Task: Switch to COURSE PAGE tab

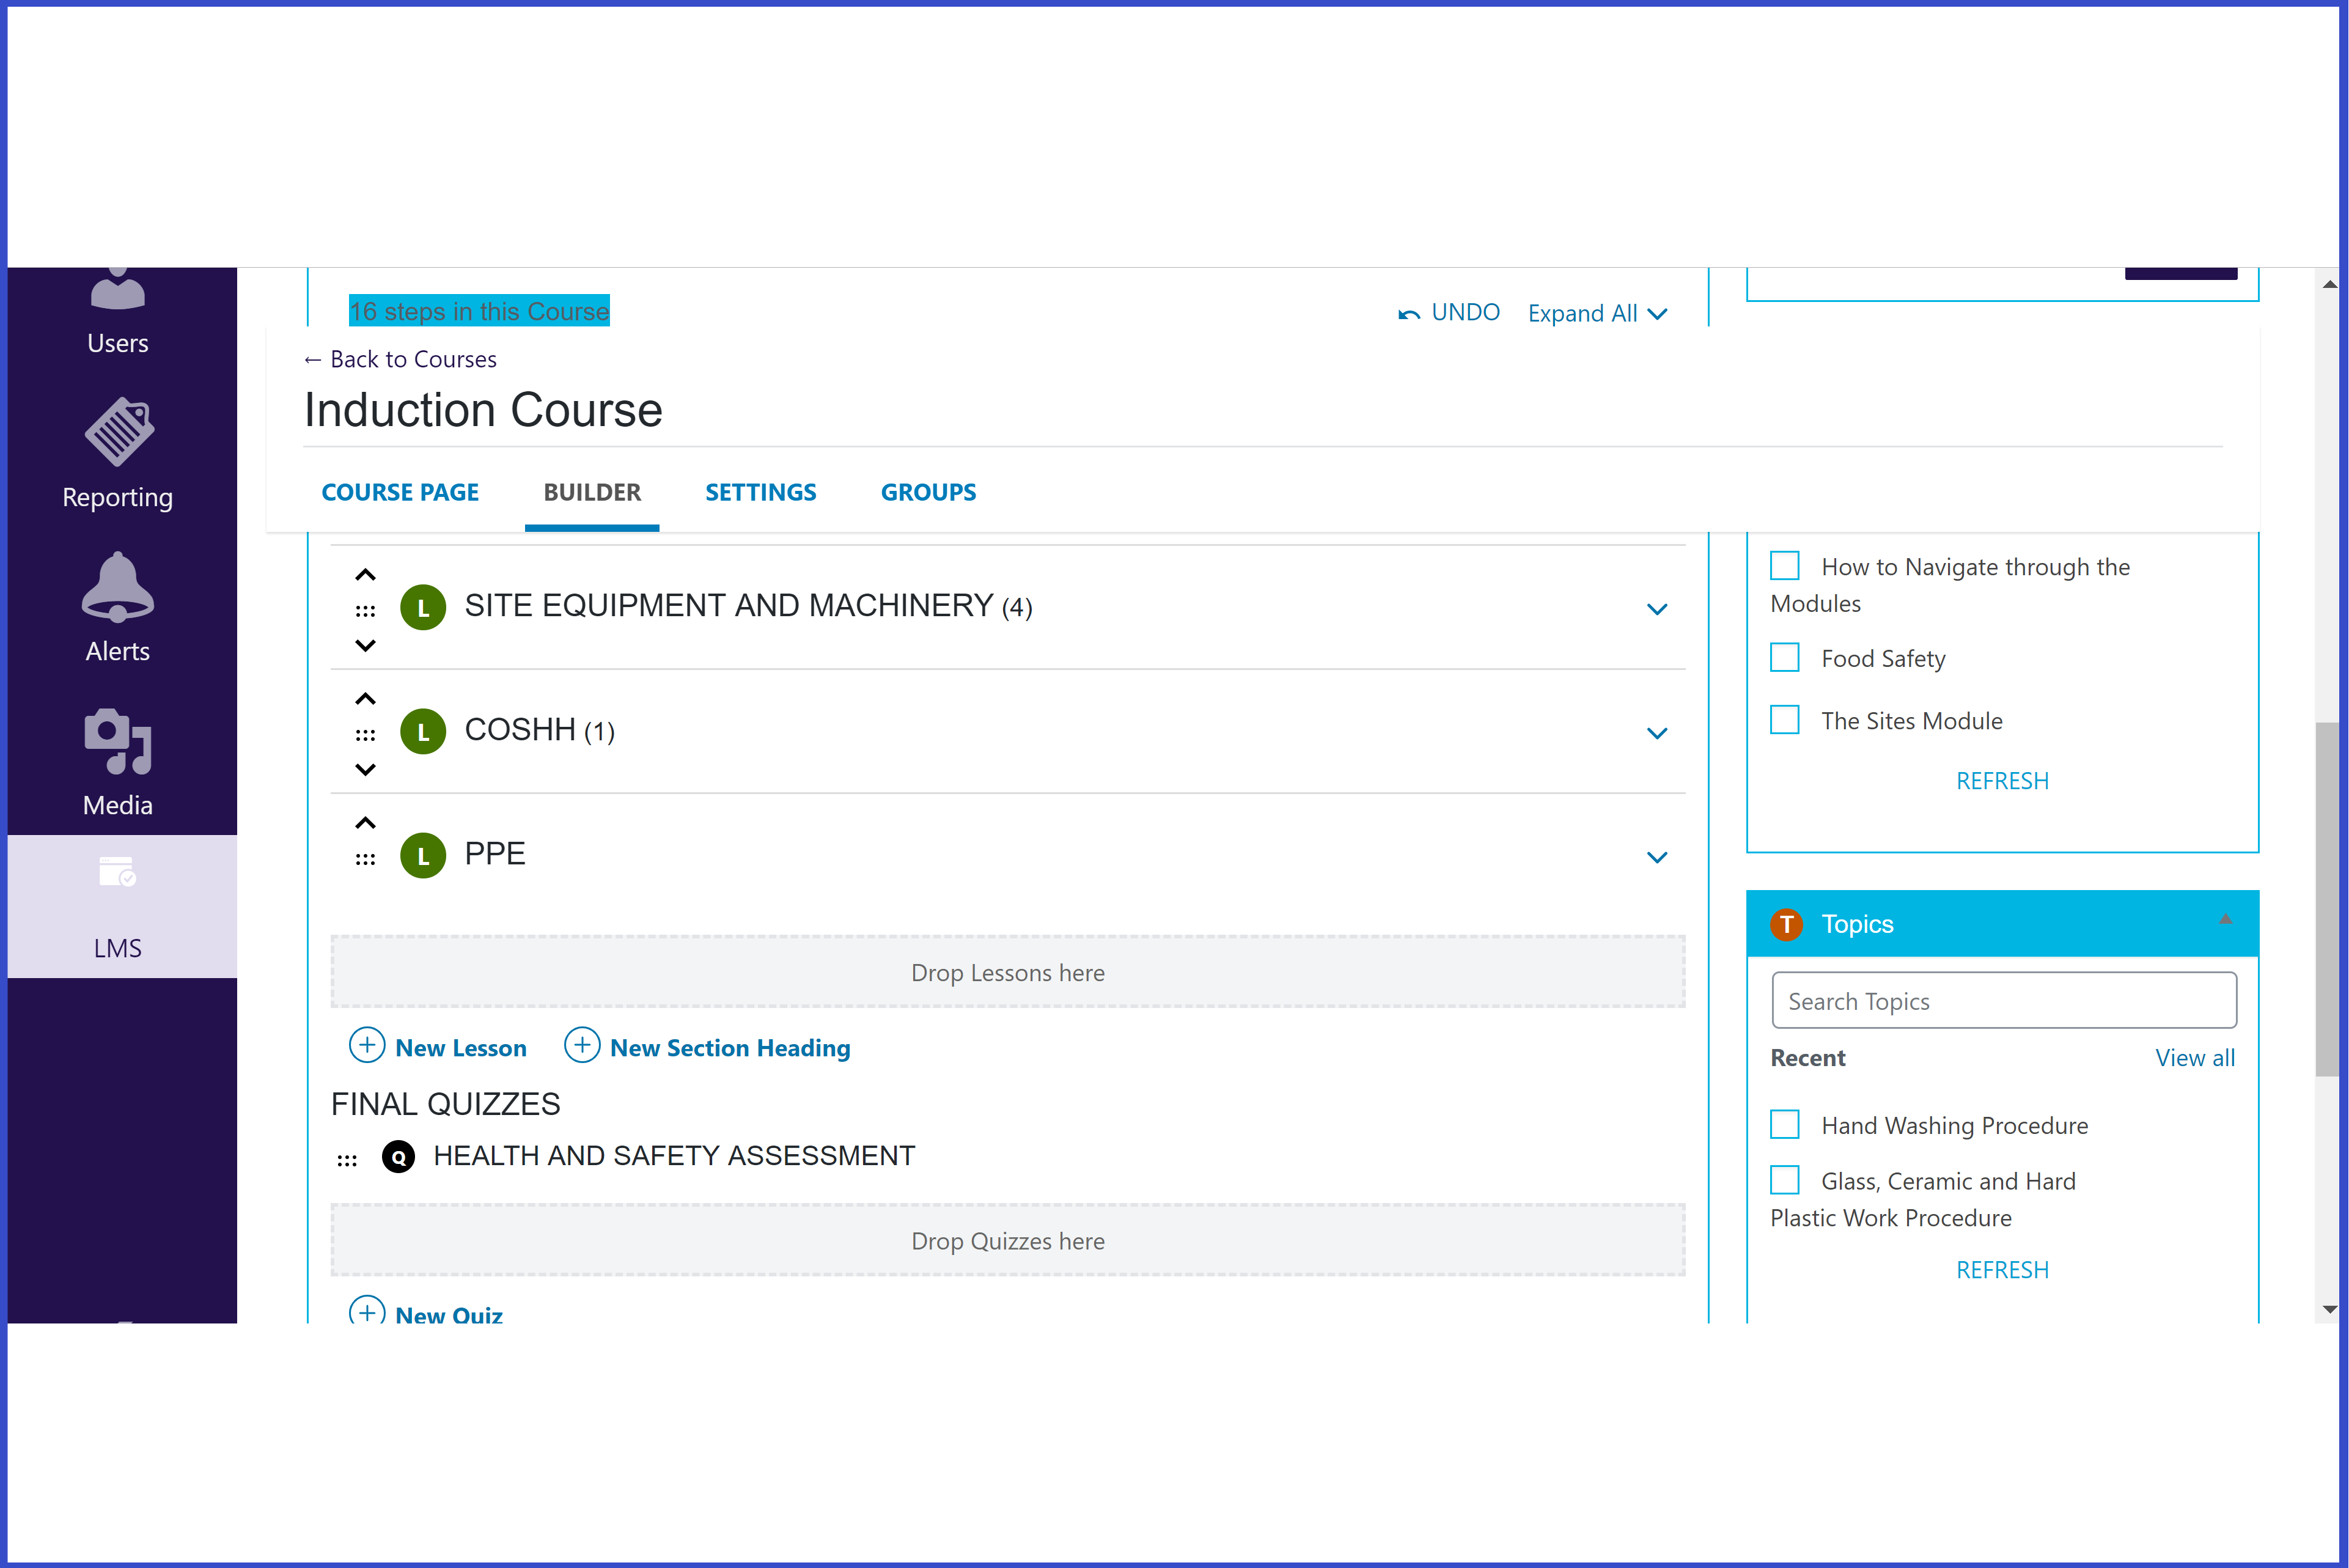Action: [400, 492]
